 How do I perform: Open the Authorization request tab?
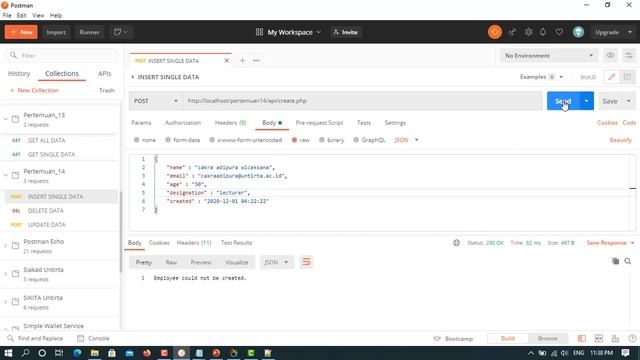183,122
